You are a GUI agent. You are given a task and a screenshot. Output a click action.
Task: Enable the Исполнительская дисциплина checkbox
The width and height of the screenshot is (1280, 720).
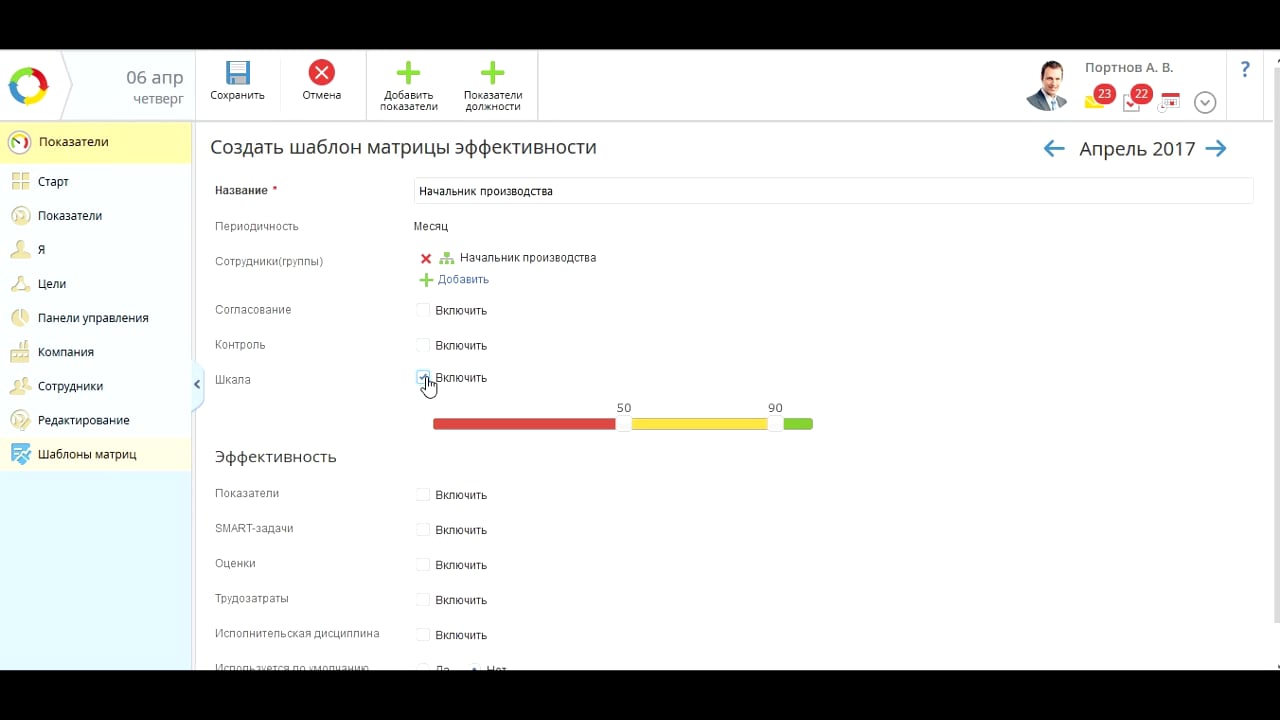(x=423, y=634)
